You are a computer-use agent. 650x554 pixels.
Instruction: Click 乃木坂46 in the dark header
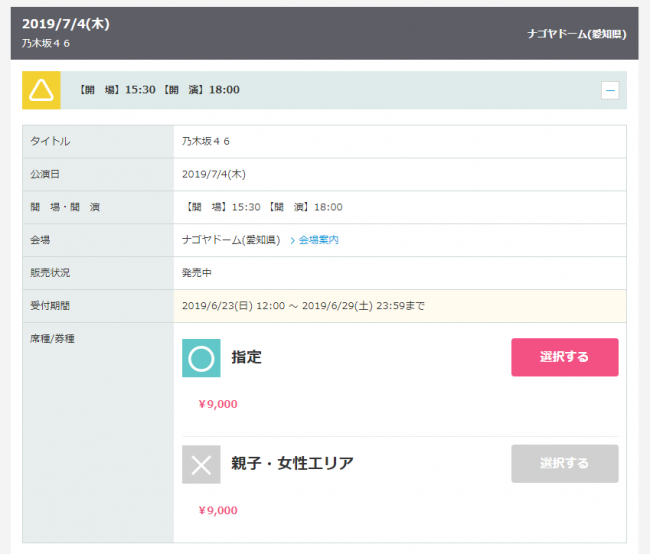coord(46,43)
